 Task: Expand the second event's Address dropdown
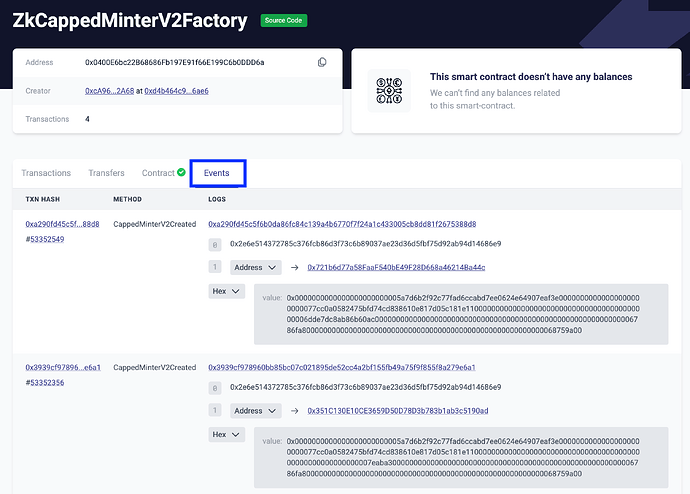pyautogui.click(x=253, y=410)
